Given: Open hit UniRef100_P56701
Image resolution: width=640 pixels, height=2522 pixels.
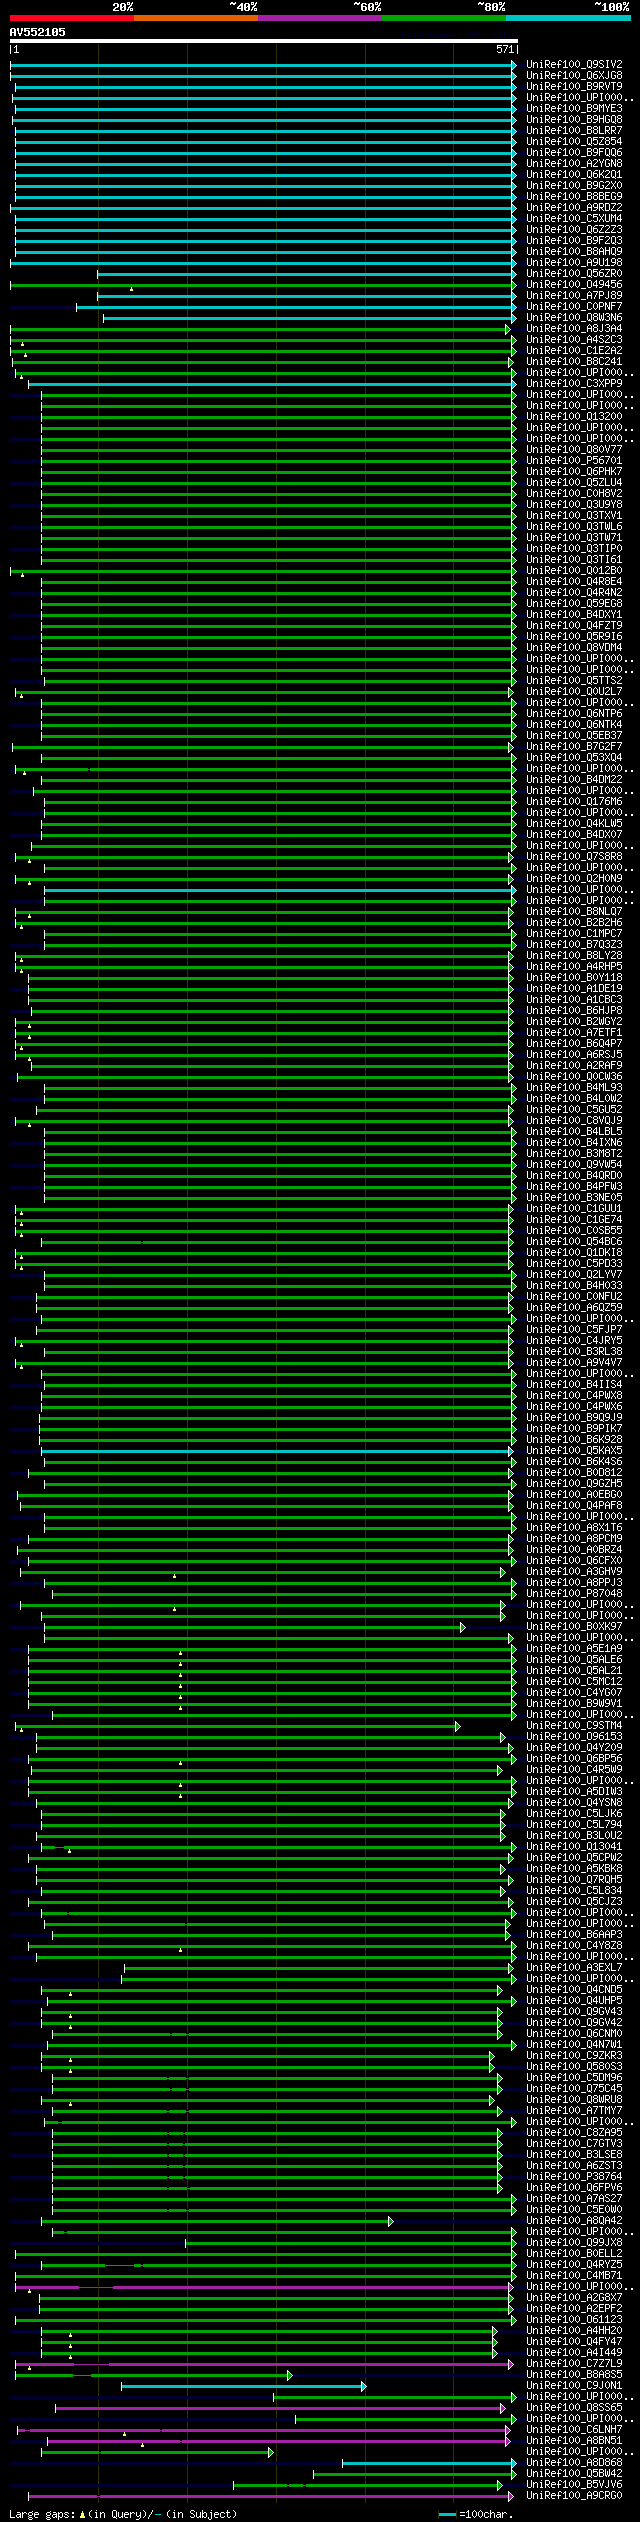Looking at the screenshot, I should click(x=574, y=460).
